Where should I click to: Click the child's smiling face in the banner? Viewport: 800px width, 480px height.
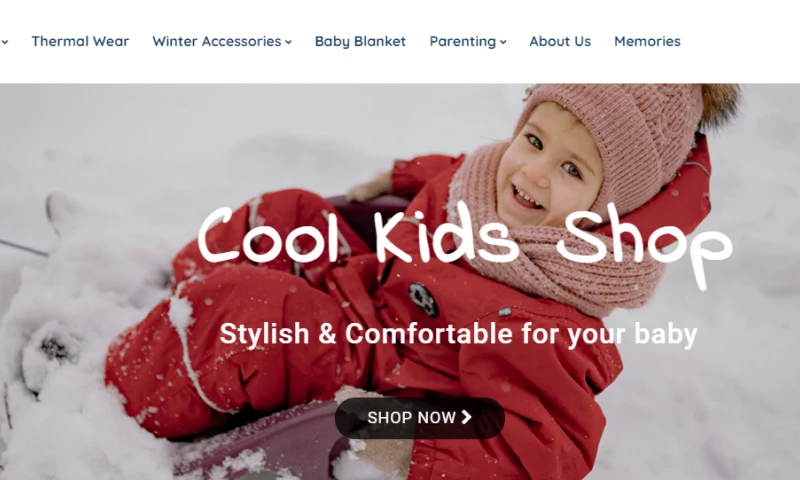pyautogui.click(x=548, y=168)
